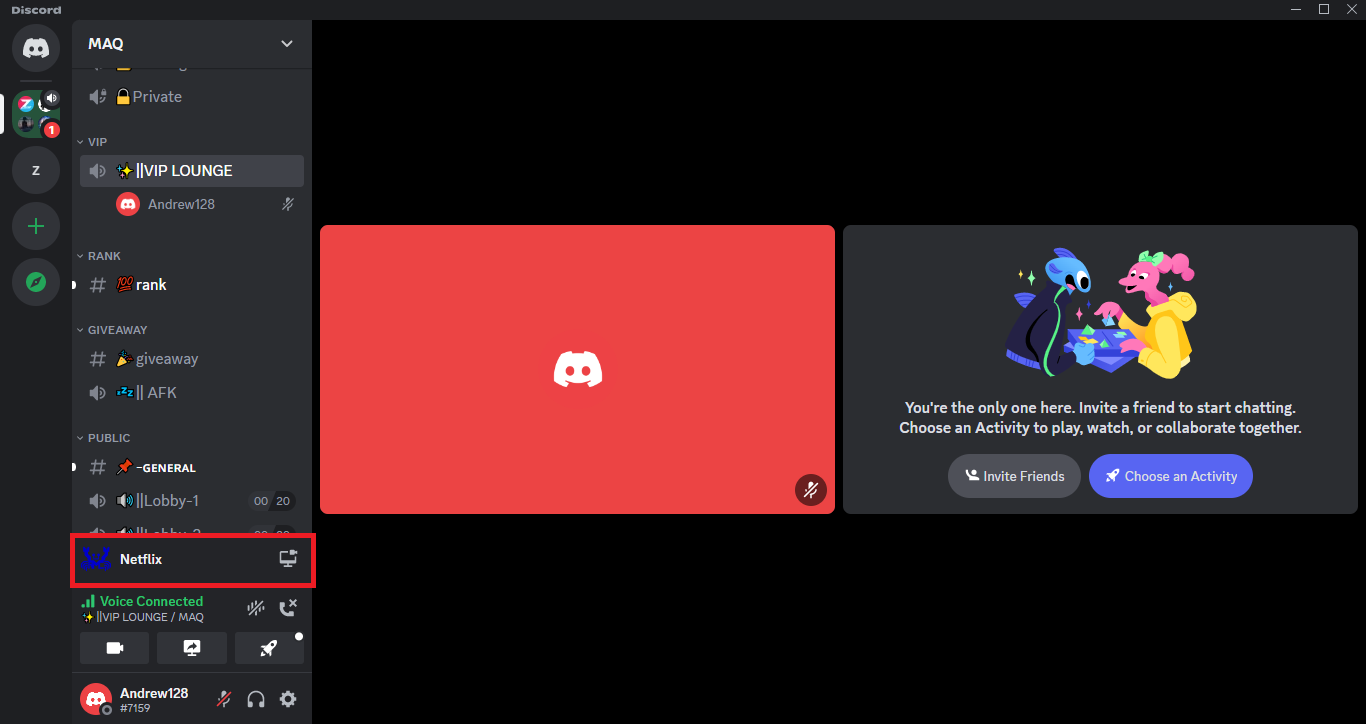Toggle noise suppression next to Voice Connected
This screenshot has height=724, width=1366.
click(256, 608)
